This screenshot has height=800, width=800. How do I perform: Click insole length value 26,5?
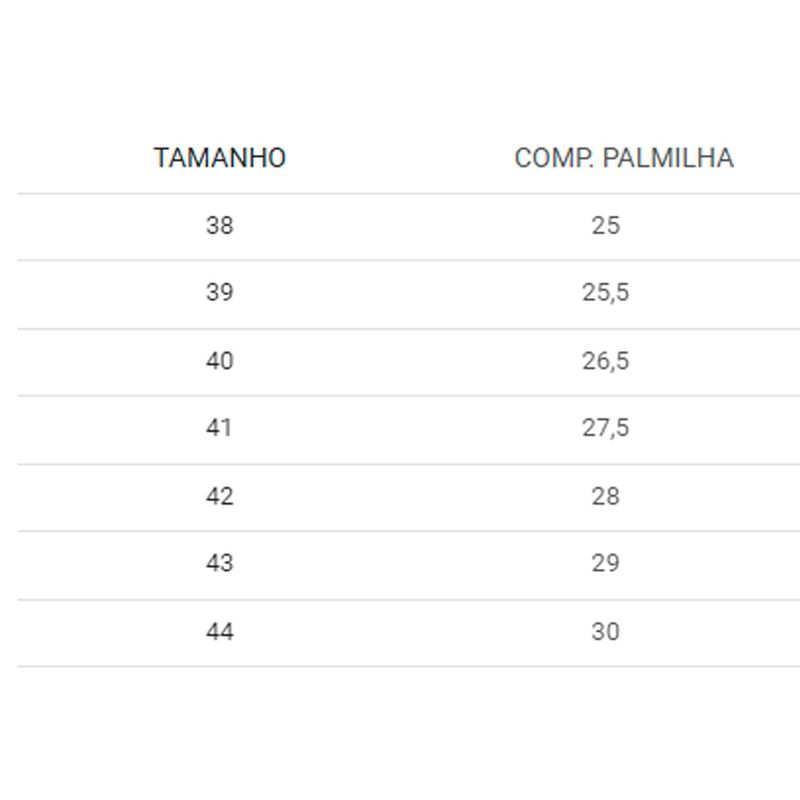(606, 362)
